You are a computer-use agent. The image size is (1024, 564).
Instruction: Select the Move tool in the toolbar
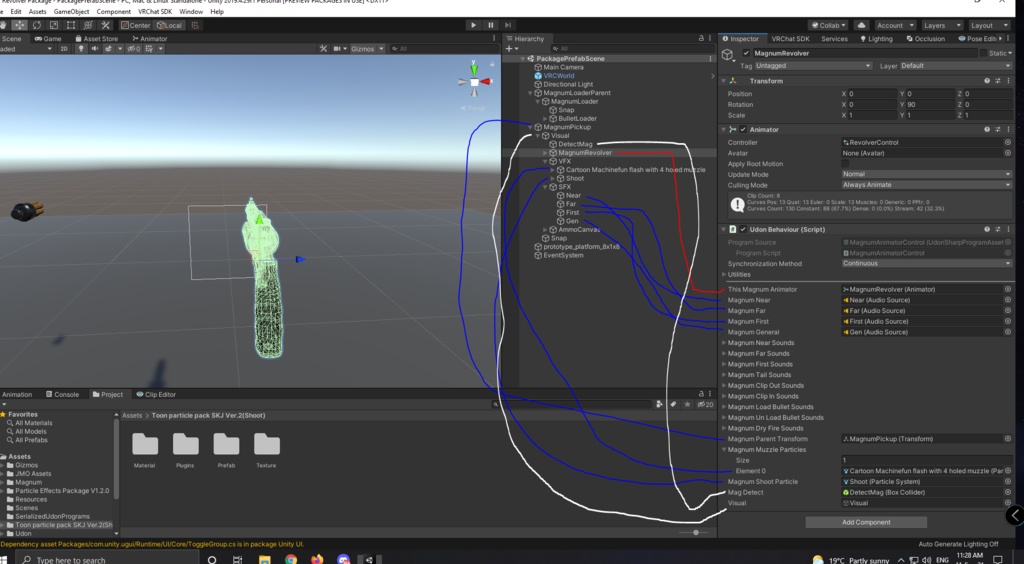(20, 25)
